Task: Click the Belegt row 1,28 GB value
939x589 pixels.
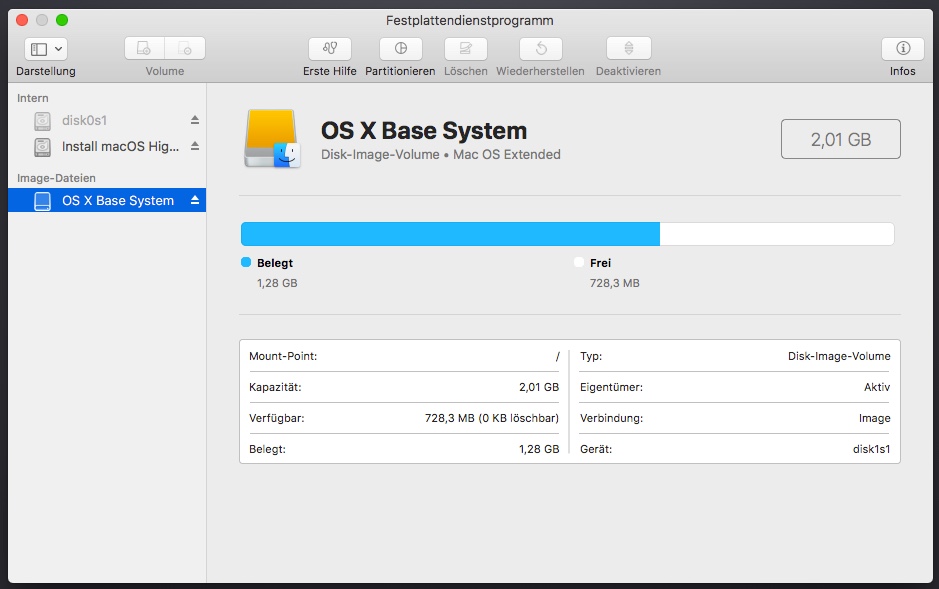Action: click(x=539, y=449)
